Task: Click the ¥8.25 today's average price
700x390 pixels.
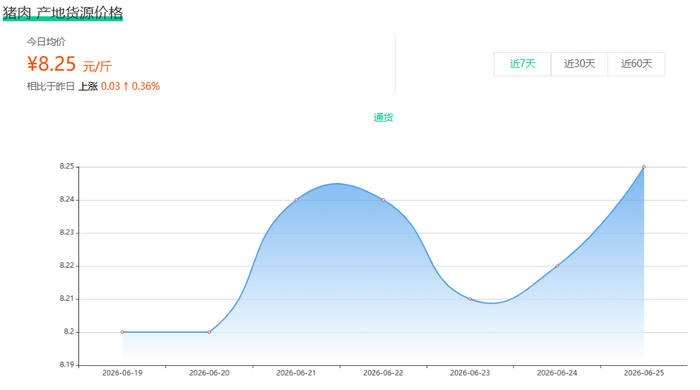Action: [x=51, y=64]
